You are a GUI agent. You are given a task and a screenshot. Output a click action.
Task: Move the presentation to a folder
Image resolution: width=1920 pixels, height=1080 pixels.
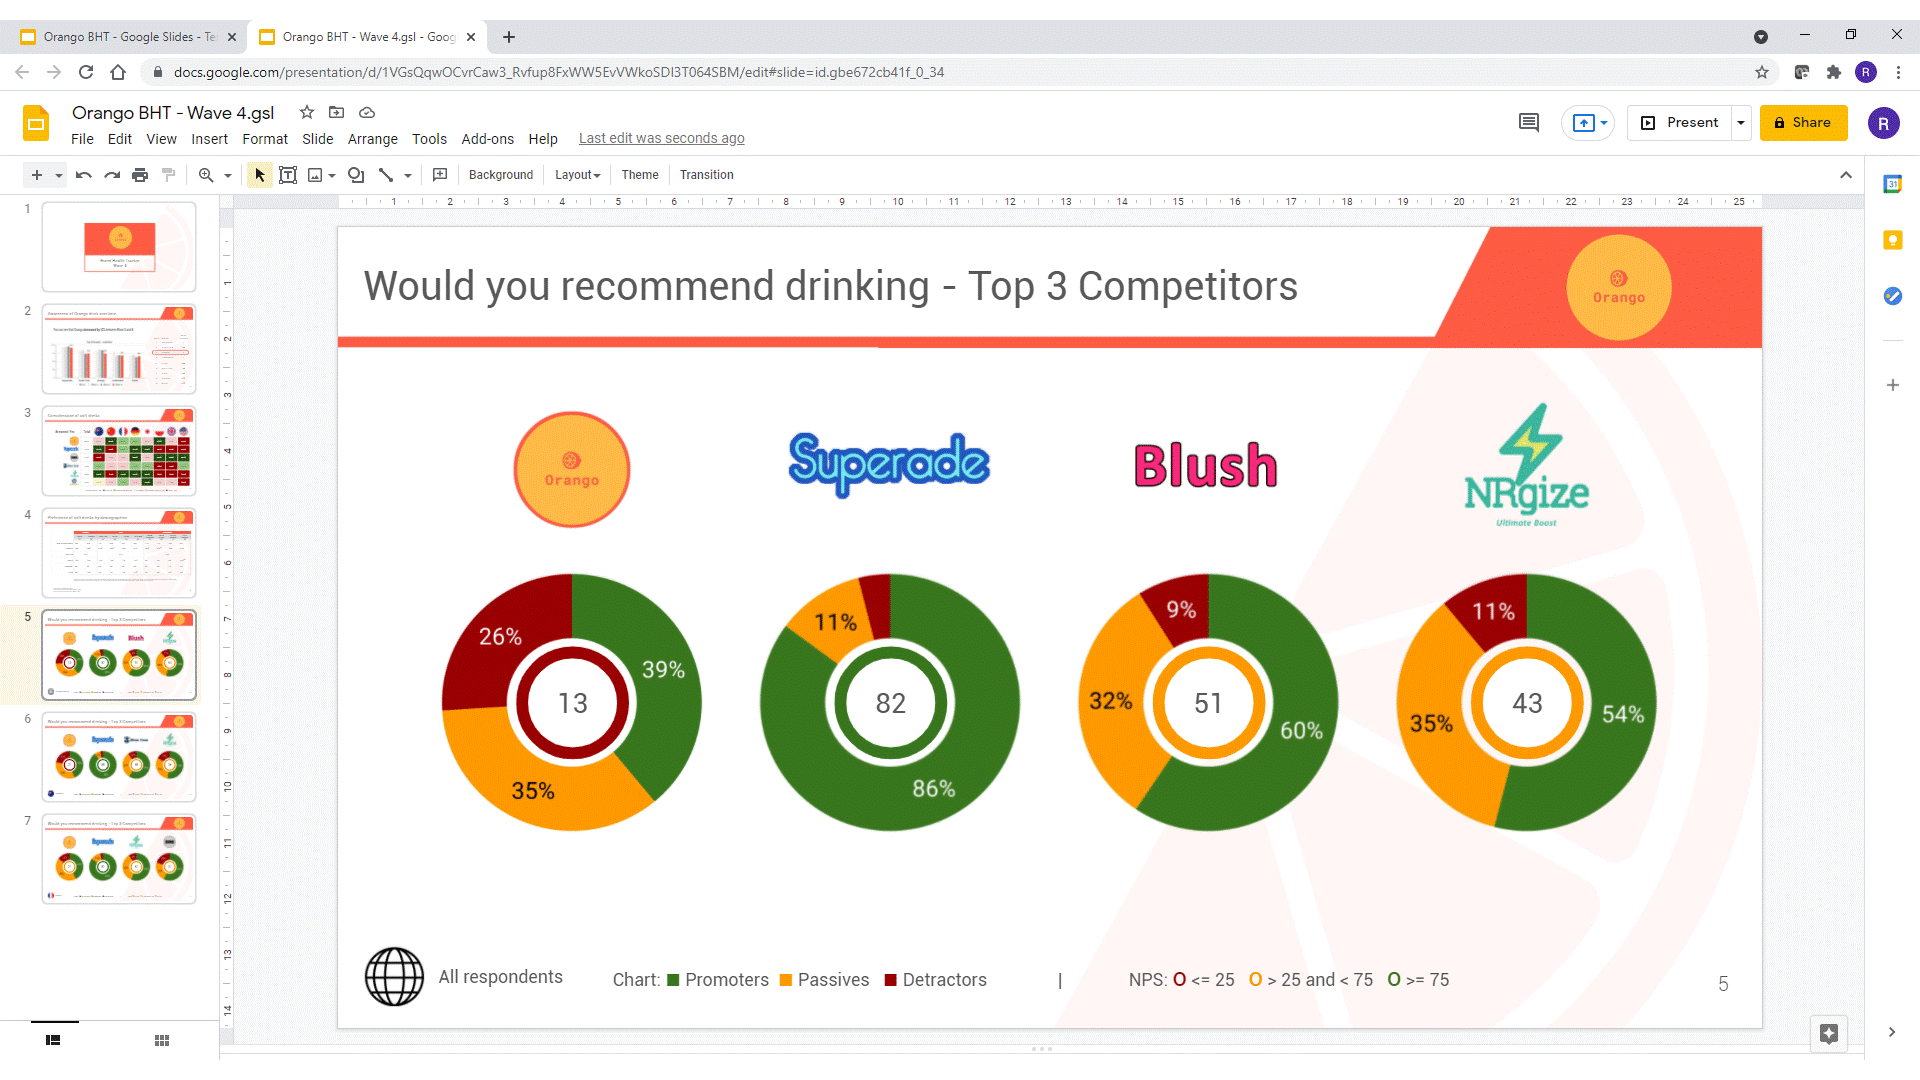point(337,112)
